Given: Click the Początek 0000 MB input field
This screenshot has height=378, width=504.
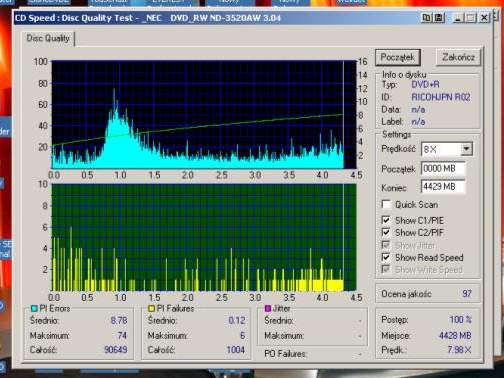Looking at the screenshot, I should pyautogui.click(x=443, y=169).
